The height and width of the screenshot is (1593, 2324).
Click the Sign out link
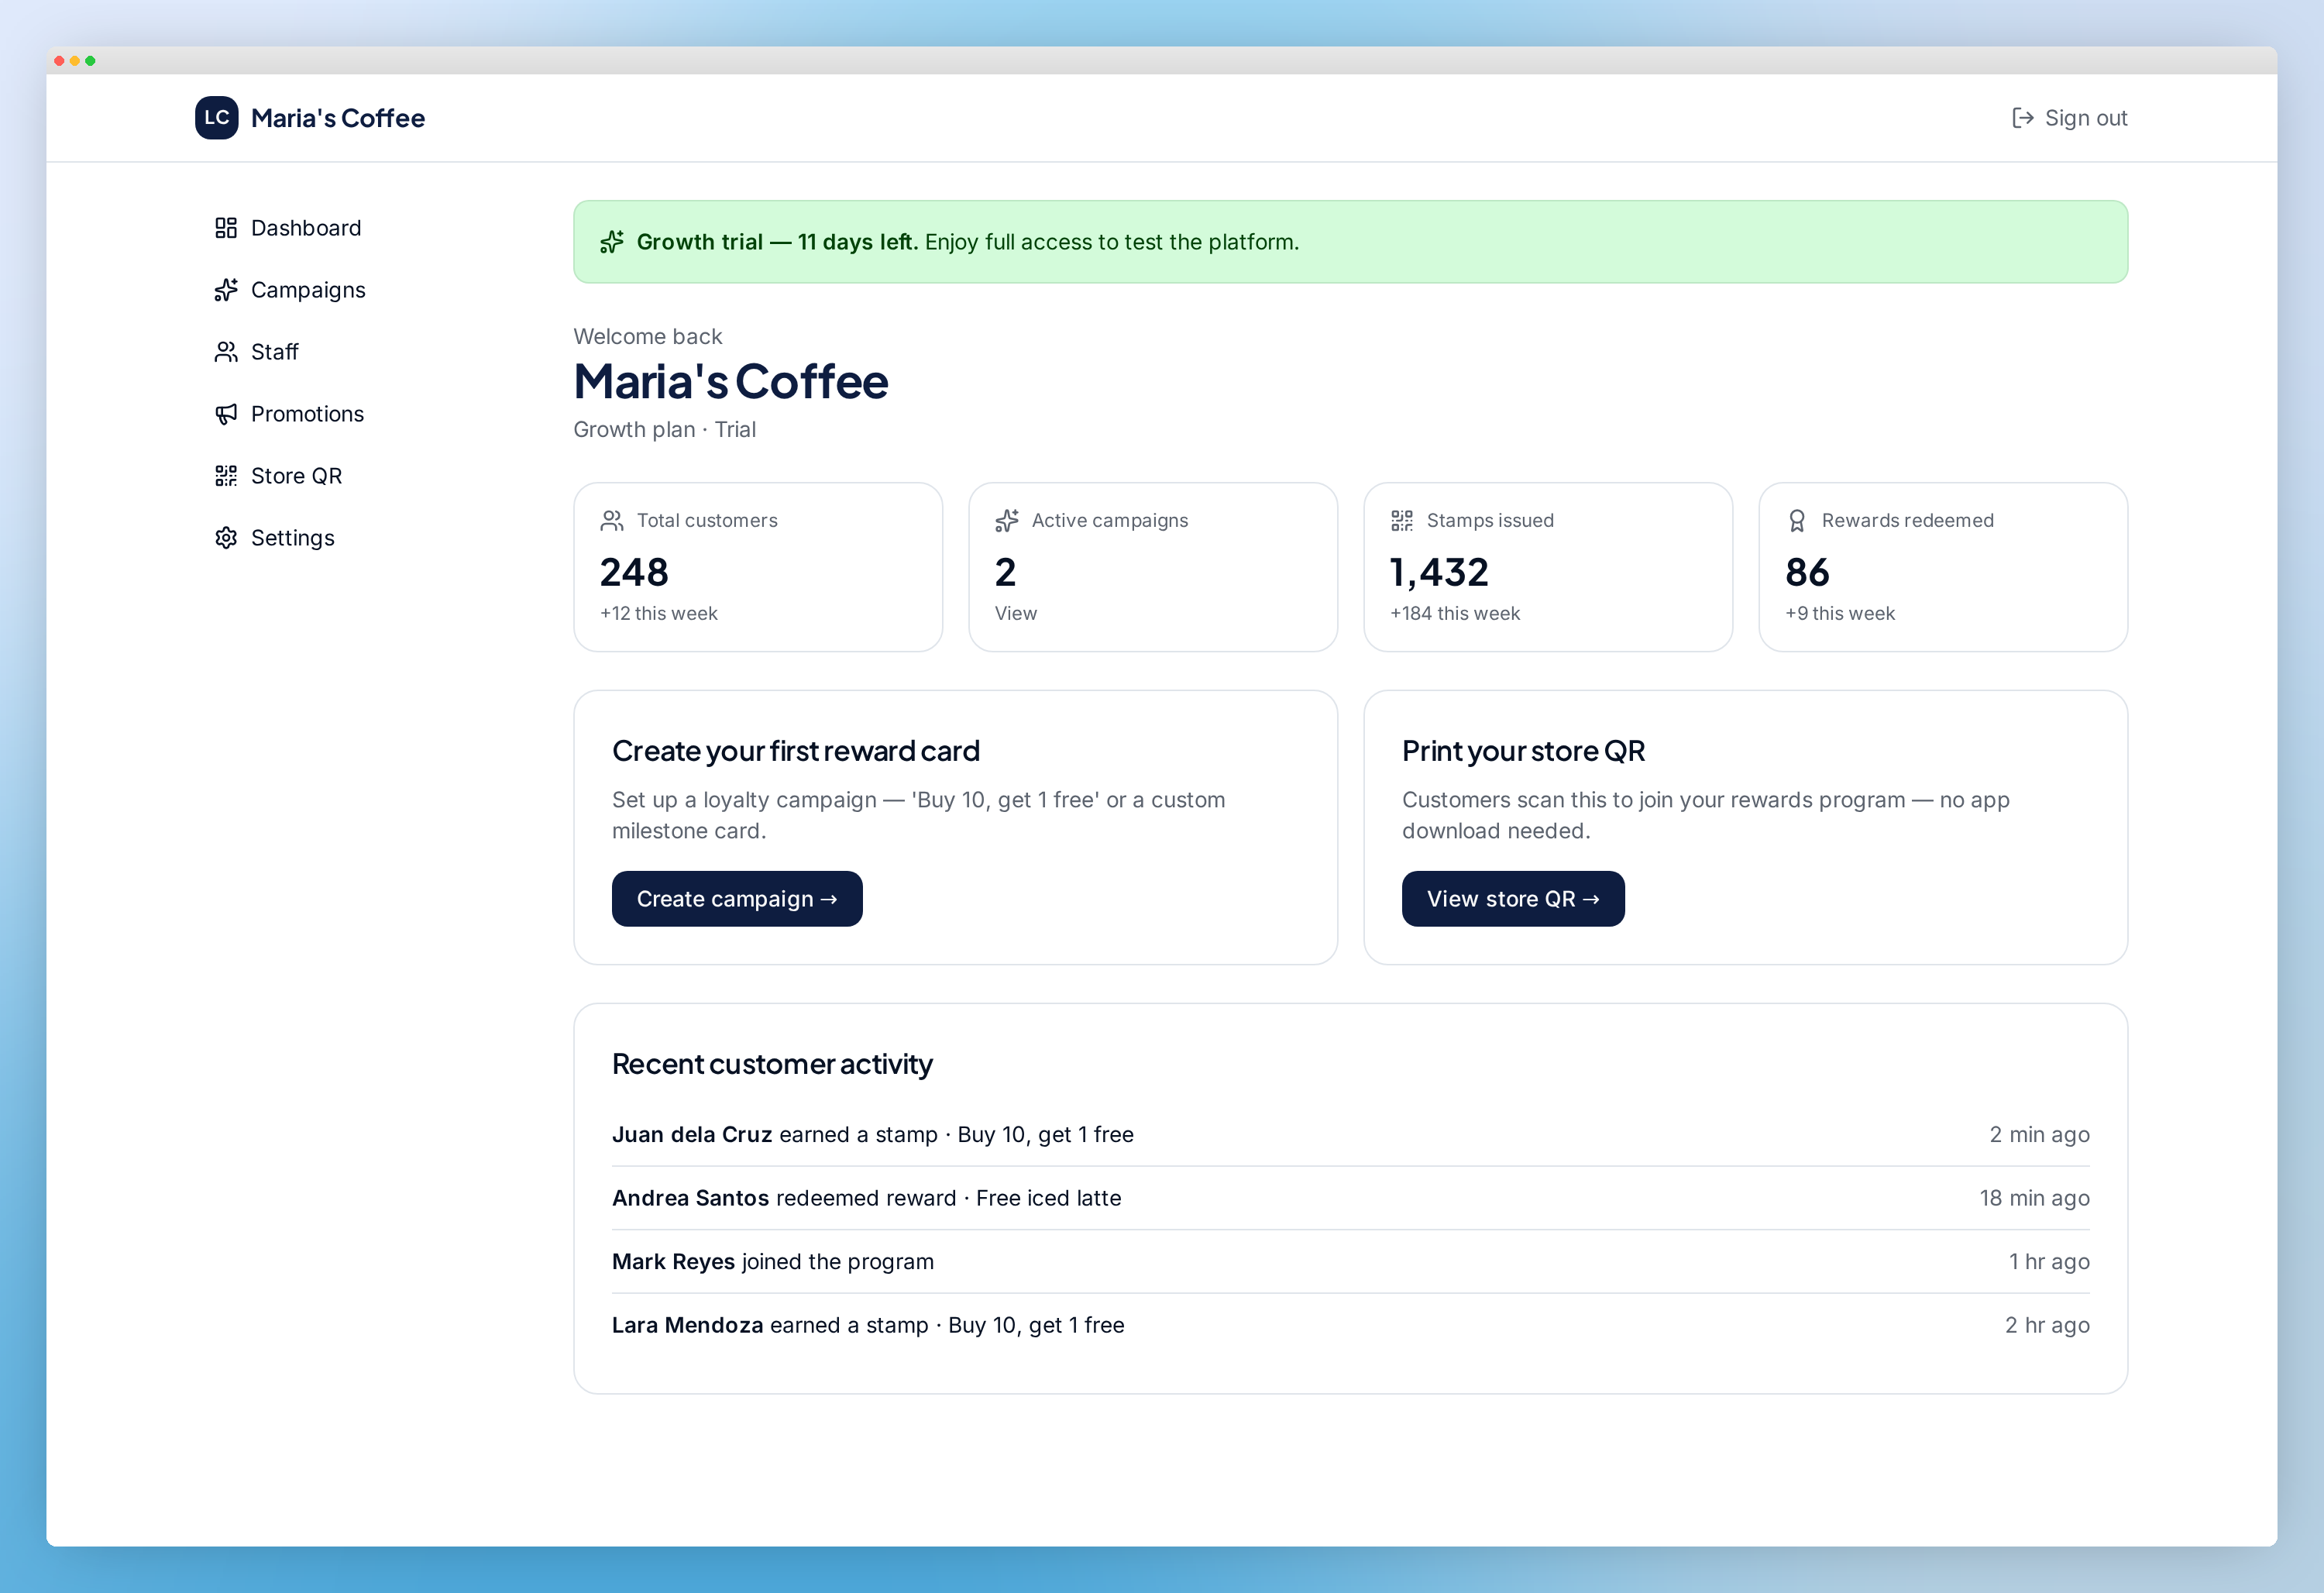click(2070, 118)
